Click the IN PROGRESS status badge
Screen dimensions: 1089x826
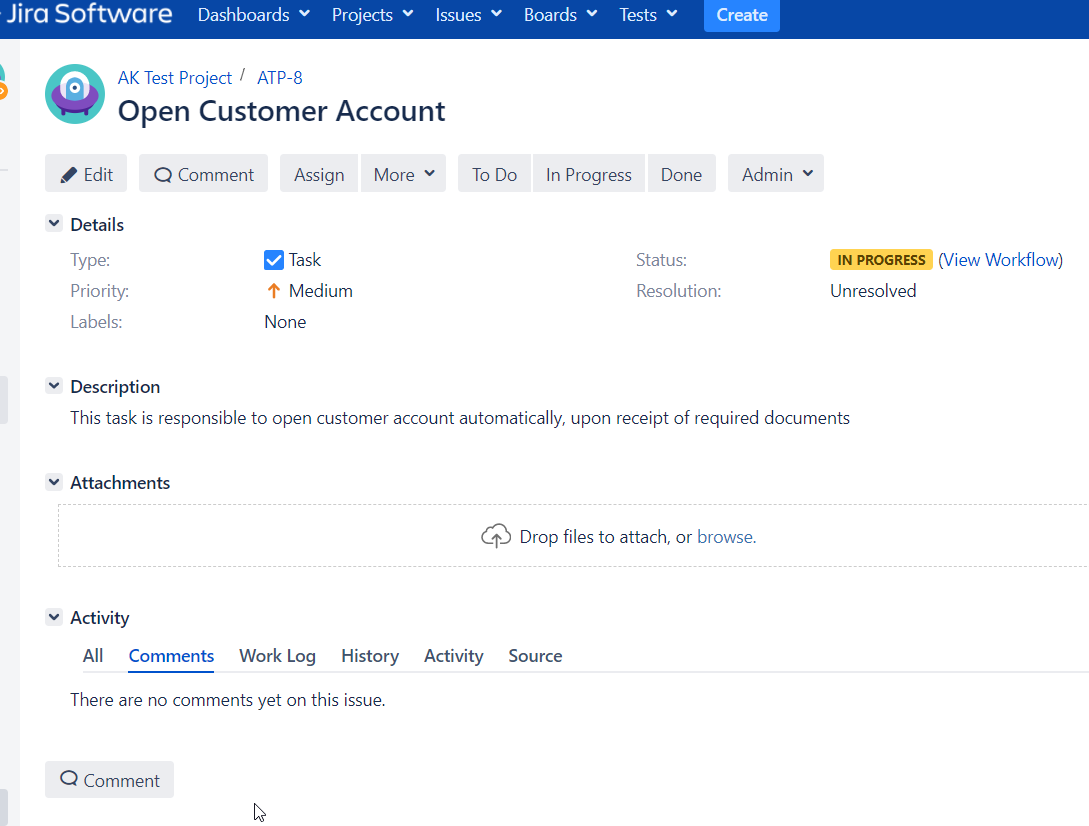(x=881, y=260)
